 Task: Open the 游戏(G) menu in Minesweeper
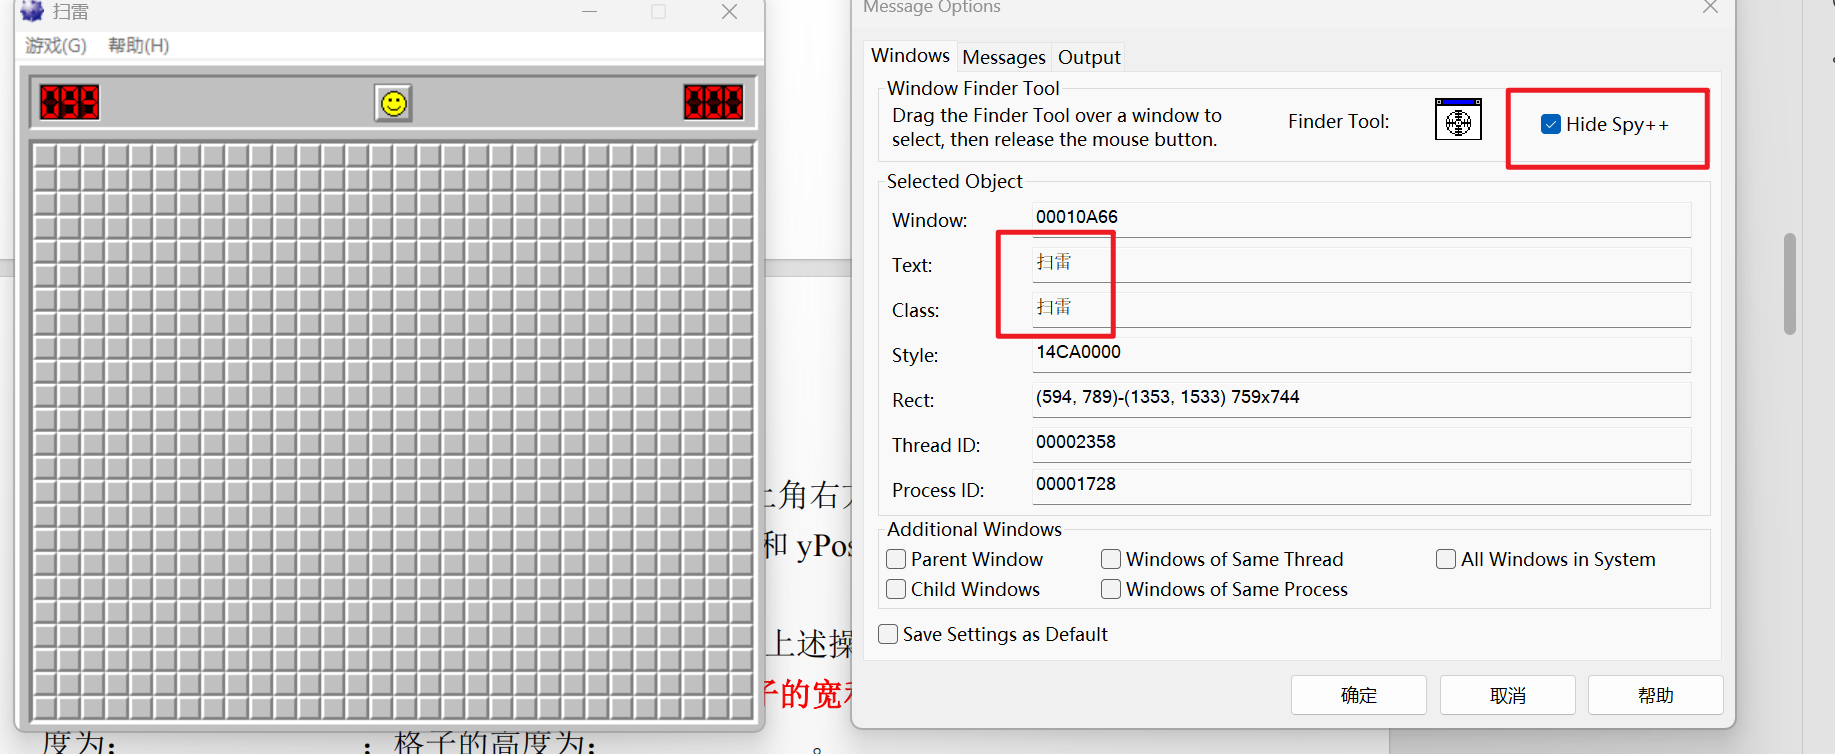56,46
